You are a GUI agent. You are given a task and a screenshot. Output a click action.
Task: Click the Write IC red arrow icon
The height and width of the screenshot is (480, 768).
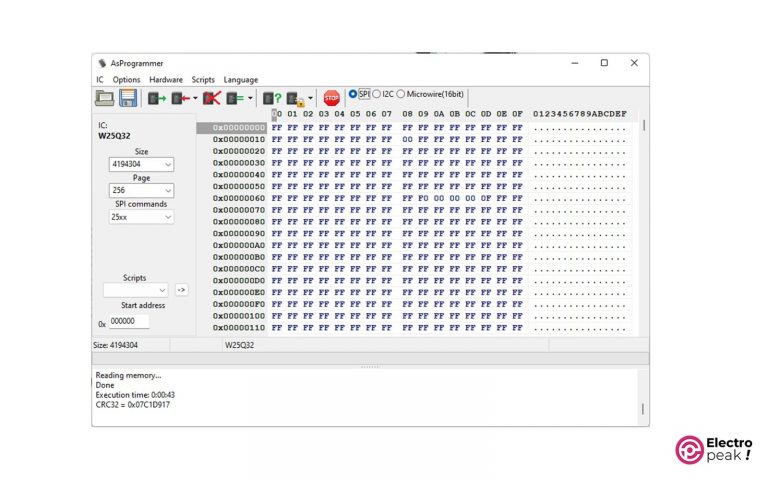point(180,98)
